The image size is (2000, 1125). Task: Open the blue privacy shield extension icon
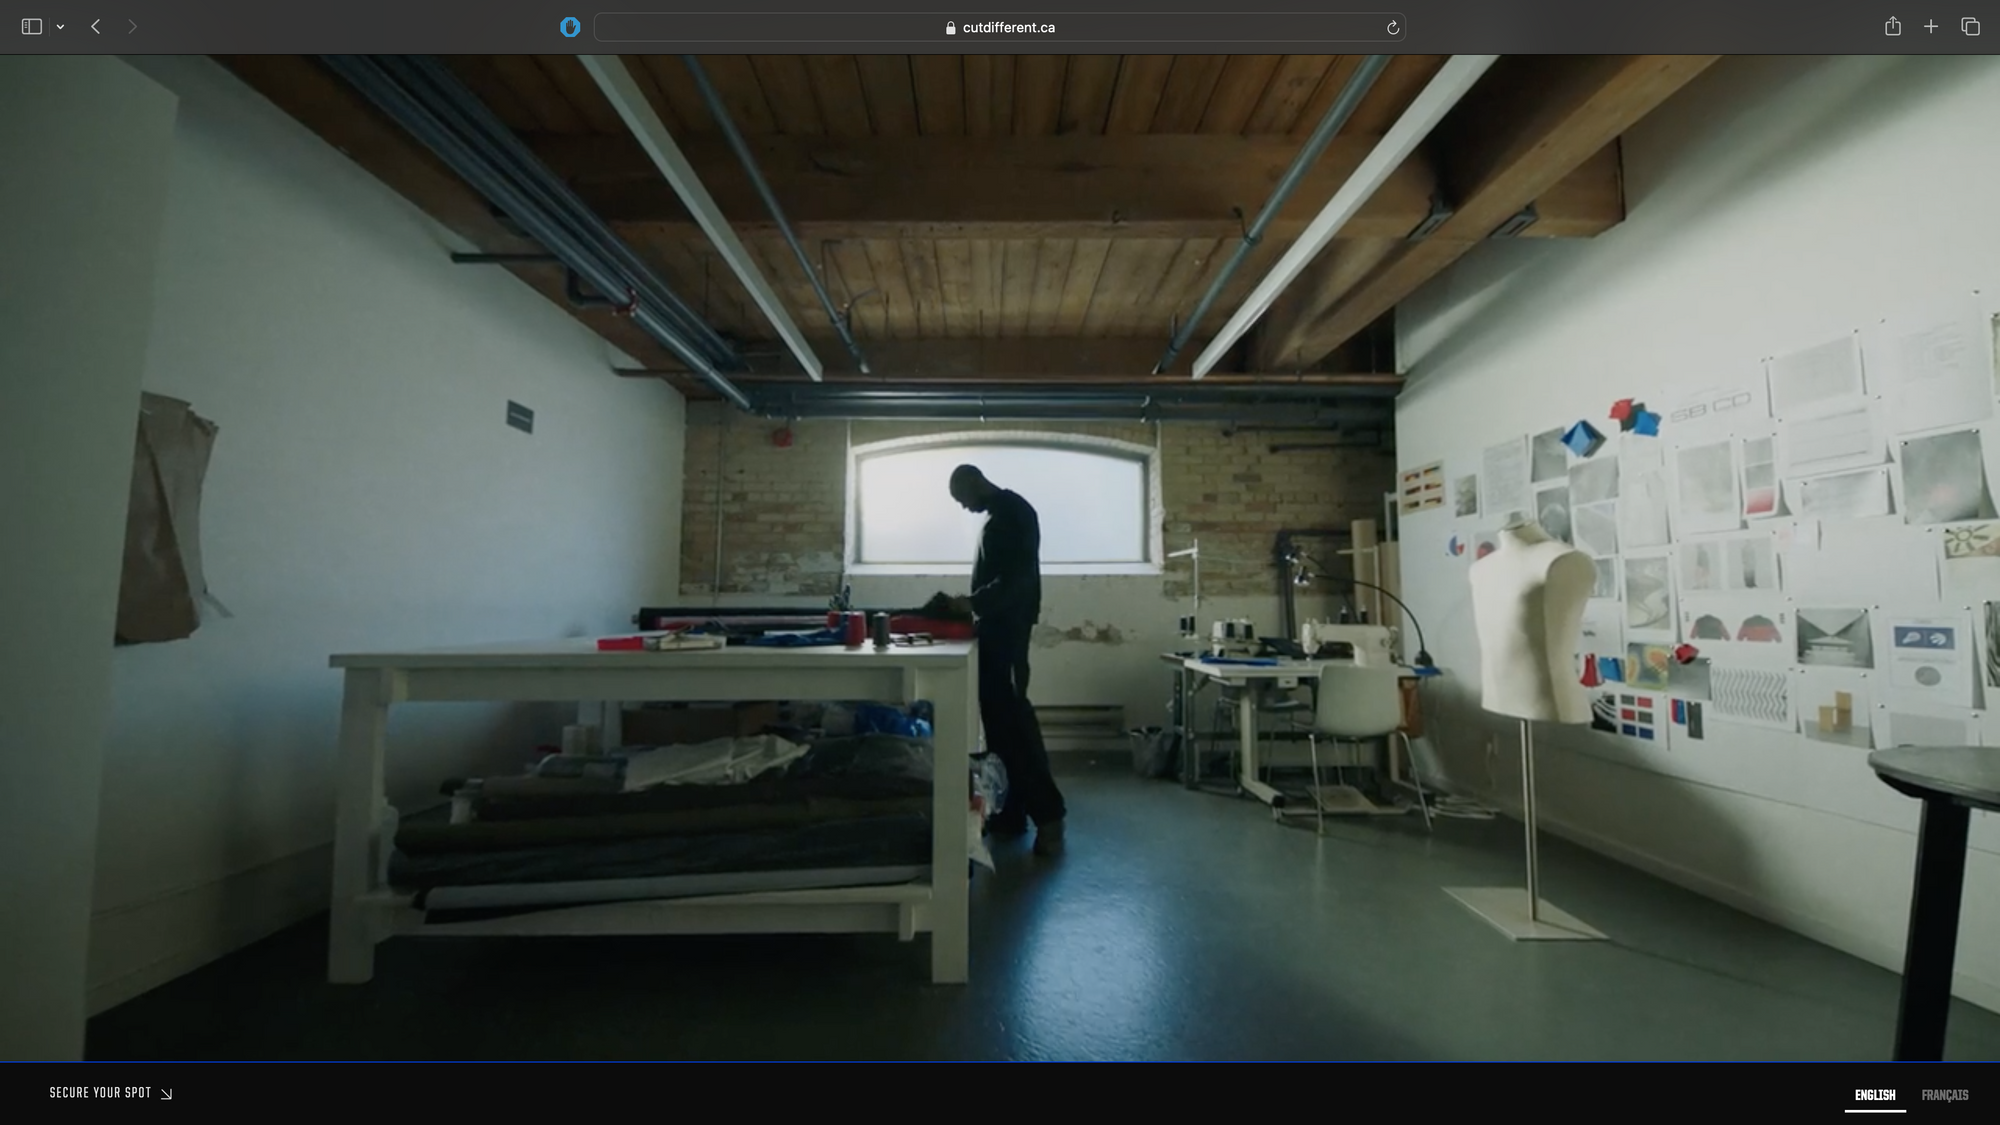pyautogui.click(x=570, y=27)
